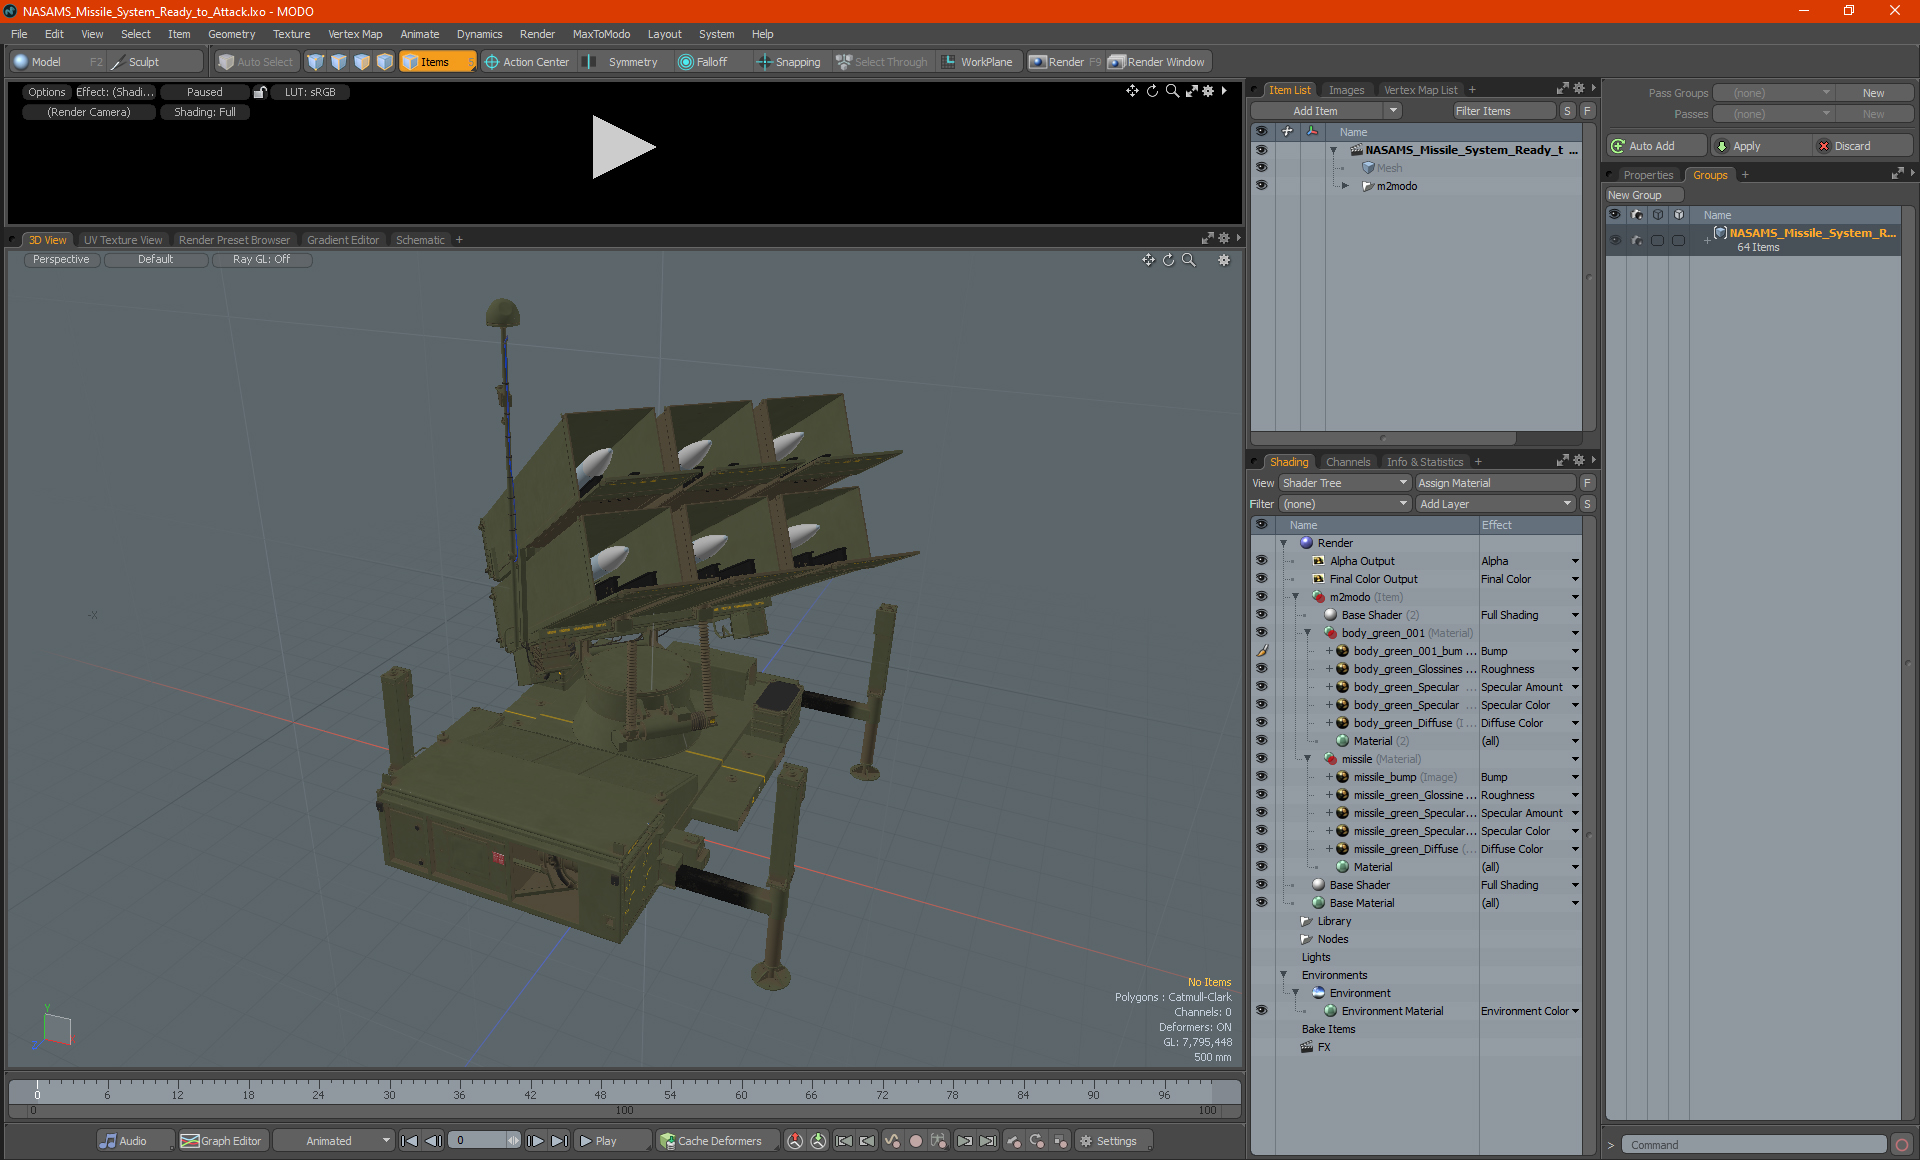Switch to UV Texture View tab

click(122, 240)
